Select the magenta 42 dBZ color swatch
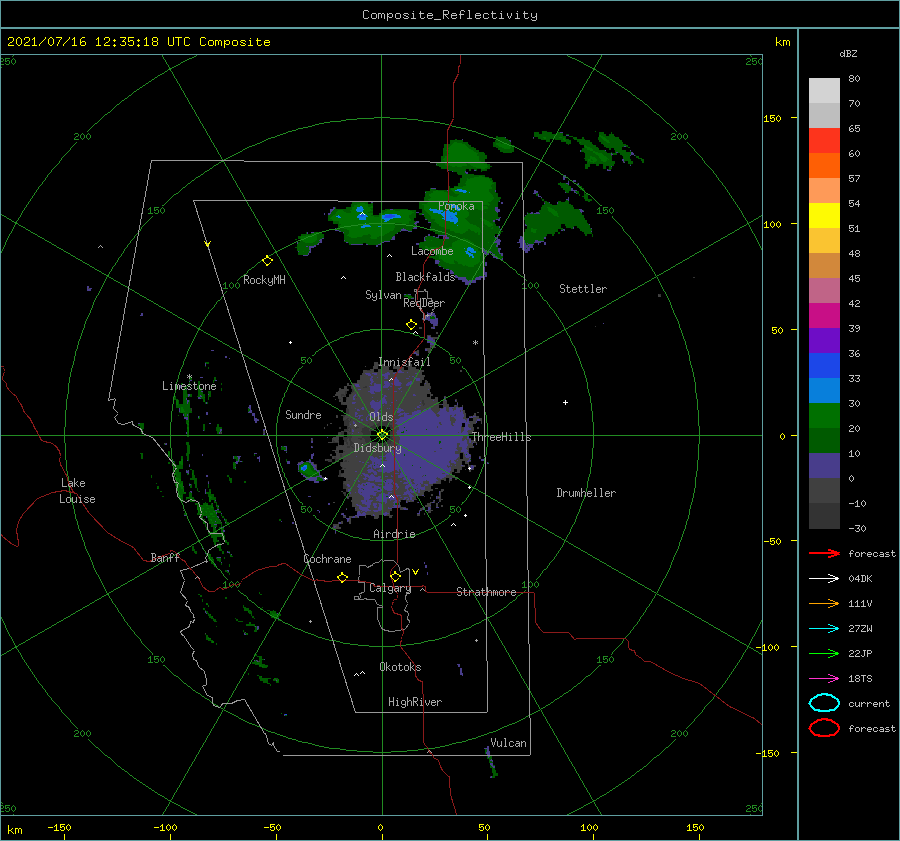This screenshot has width=900, height=841. 824,315
